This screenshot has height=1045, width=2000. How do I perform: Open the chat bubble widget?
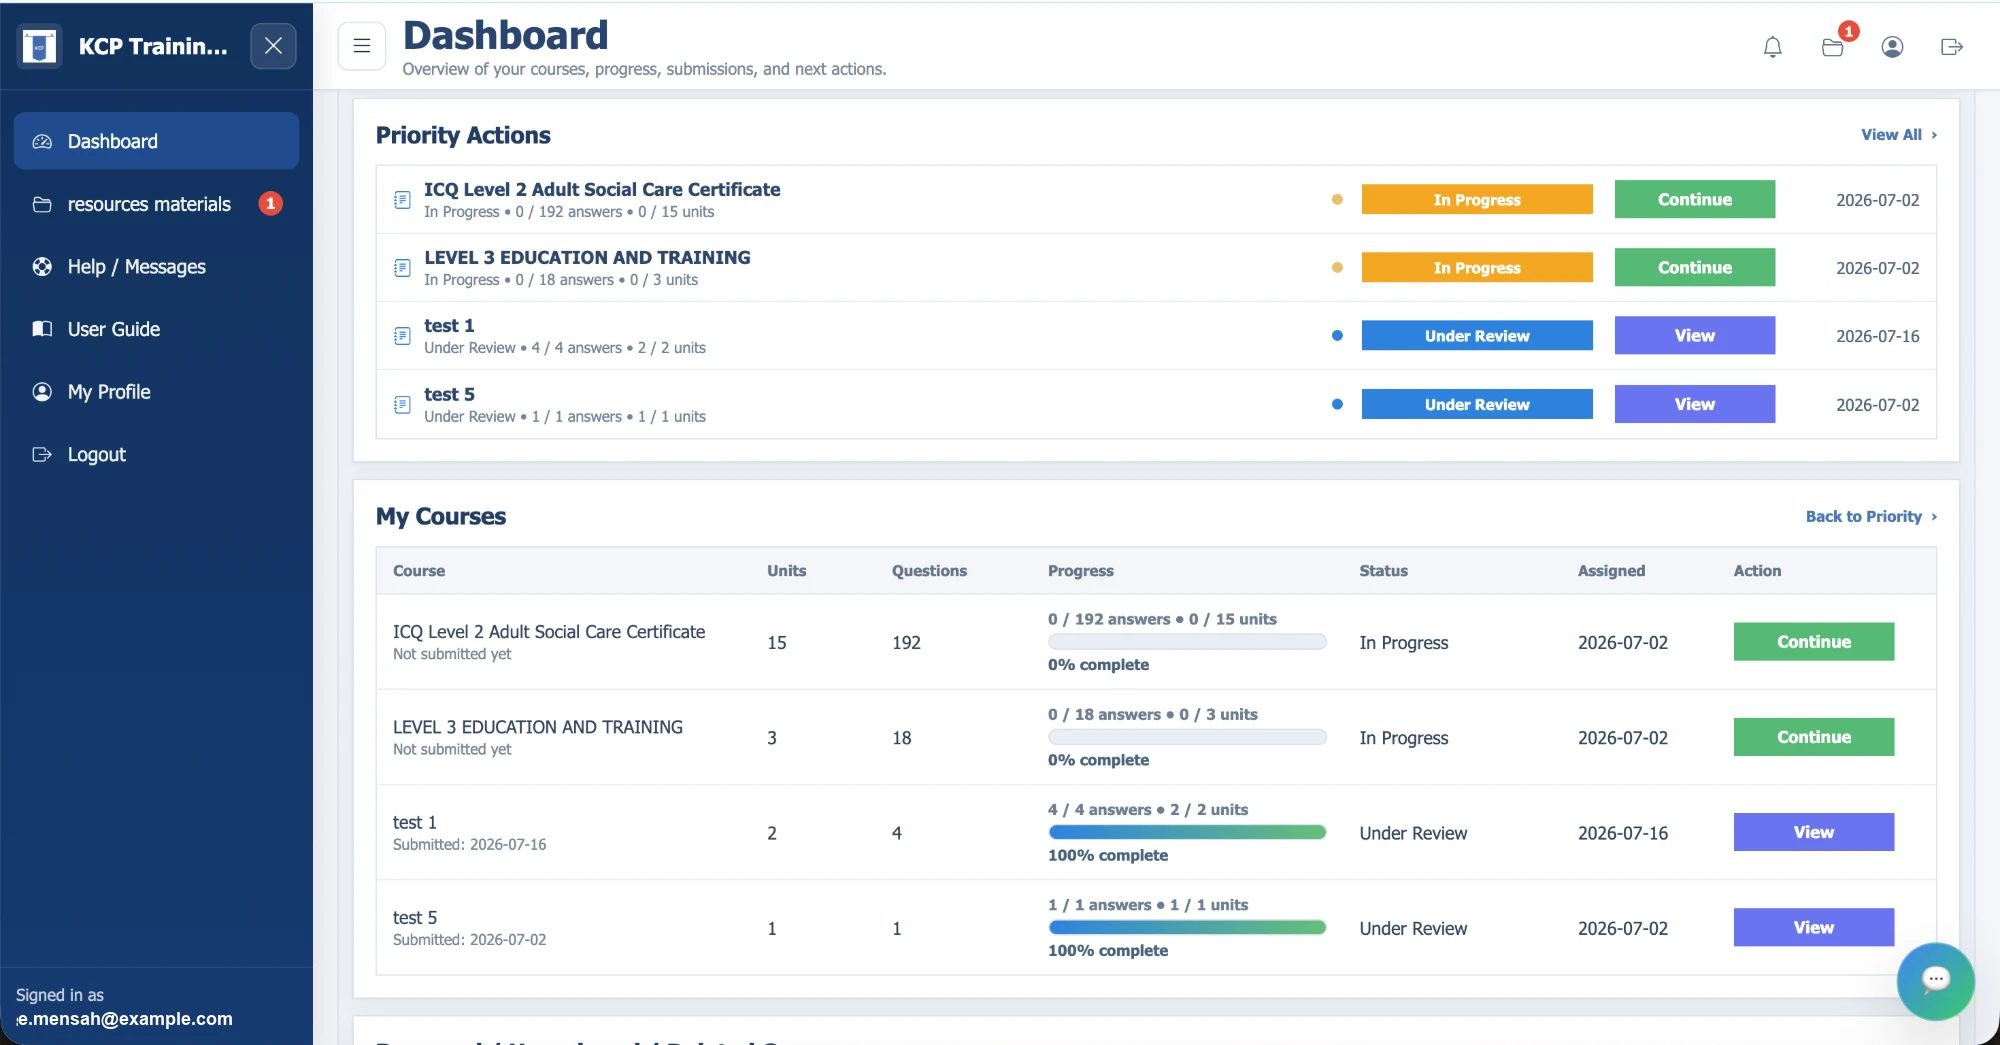(1936, 980)
